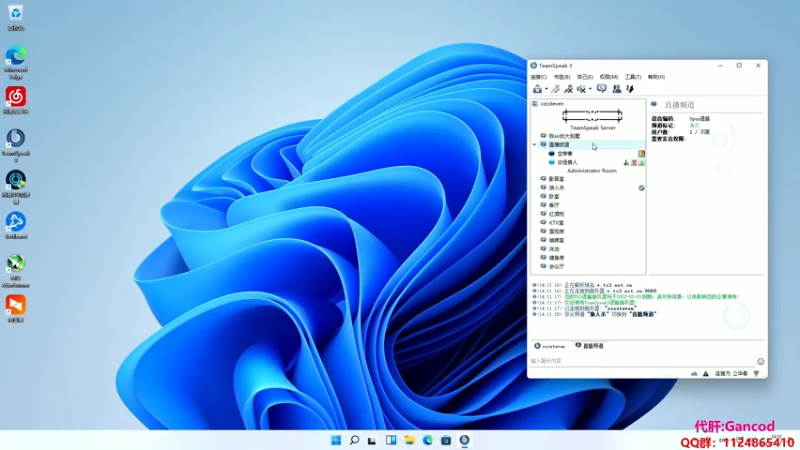Click the blue 永久 value in channel info
The width and height of the screenshot is (800, 450).
point(694,126)
